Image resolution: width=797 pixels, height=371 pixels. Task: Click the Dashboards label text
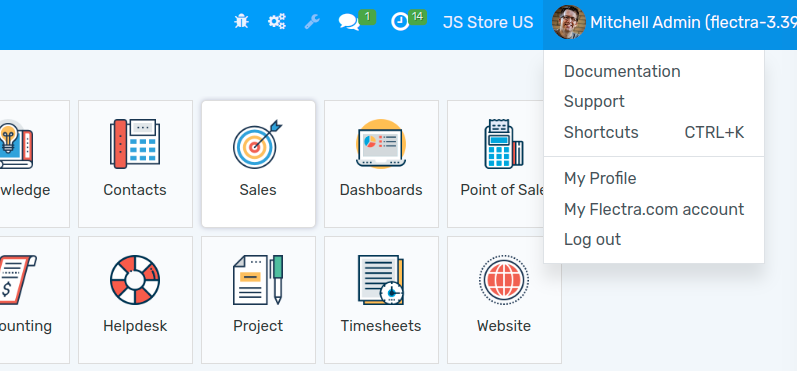point(381,190)
